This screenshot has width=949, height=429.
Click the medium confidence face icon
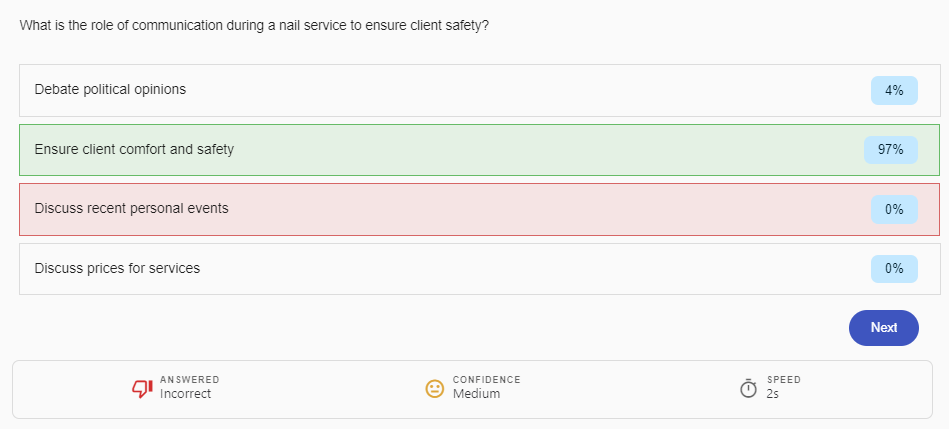[x=435, y=388]
